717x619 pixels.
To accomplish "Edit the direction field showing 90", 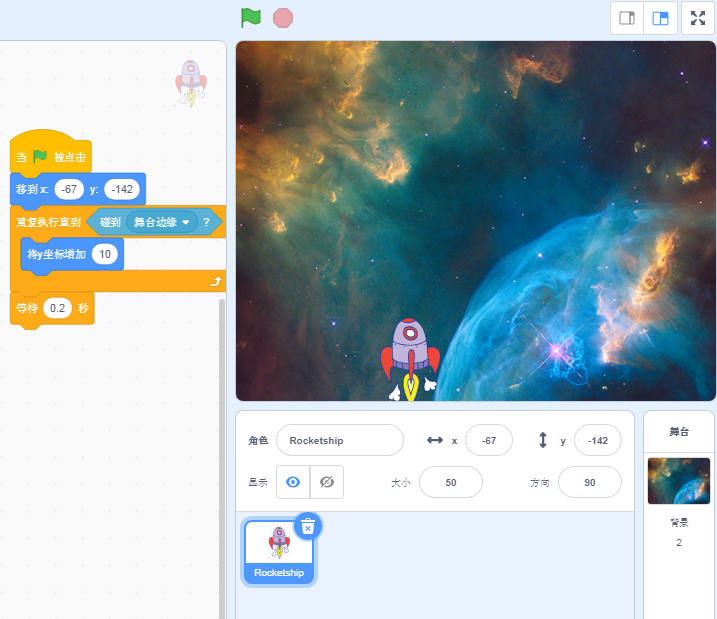I will click(x=590, y=482).
